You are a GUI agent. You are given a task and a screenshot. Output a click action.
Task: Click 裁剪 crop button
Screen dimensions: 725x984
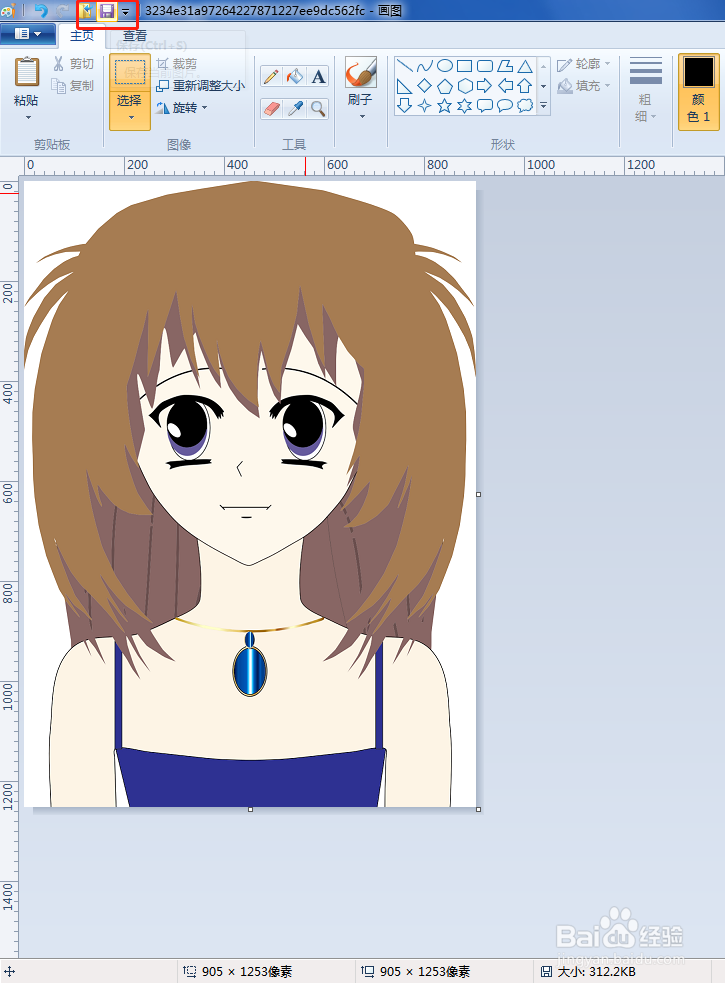[177, 64]
